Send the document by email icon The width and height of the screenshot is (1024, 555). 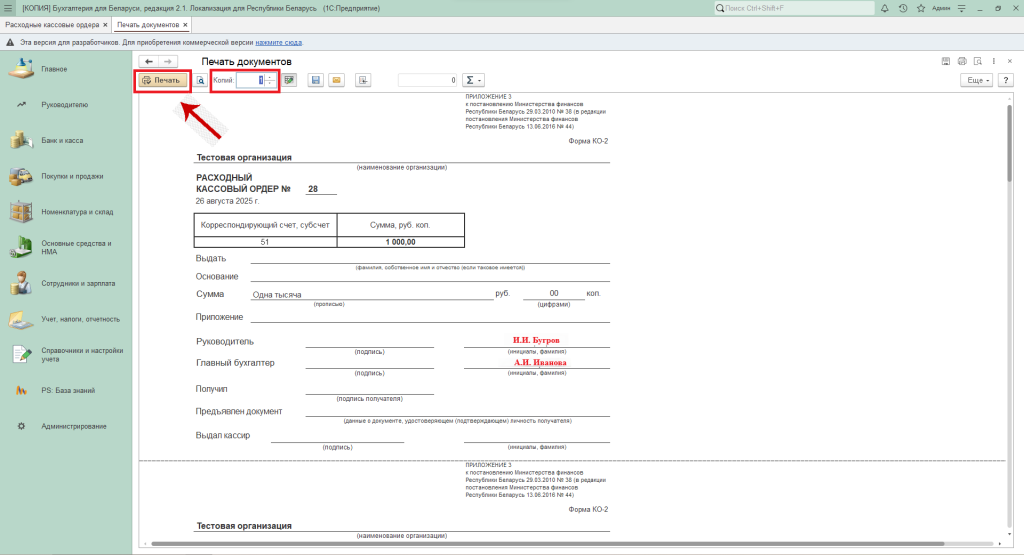tap(337, 80)
